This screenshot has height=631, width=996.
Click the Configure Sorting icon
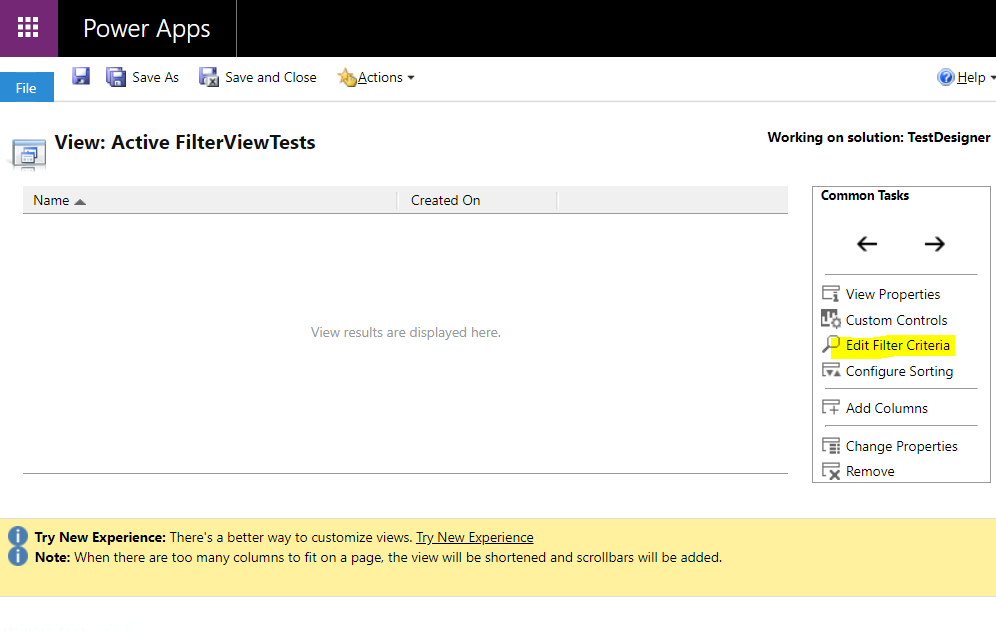[x=831, y=370]
